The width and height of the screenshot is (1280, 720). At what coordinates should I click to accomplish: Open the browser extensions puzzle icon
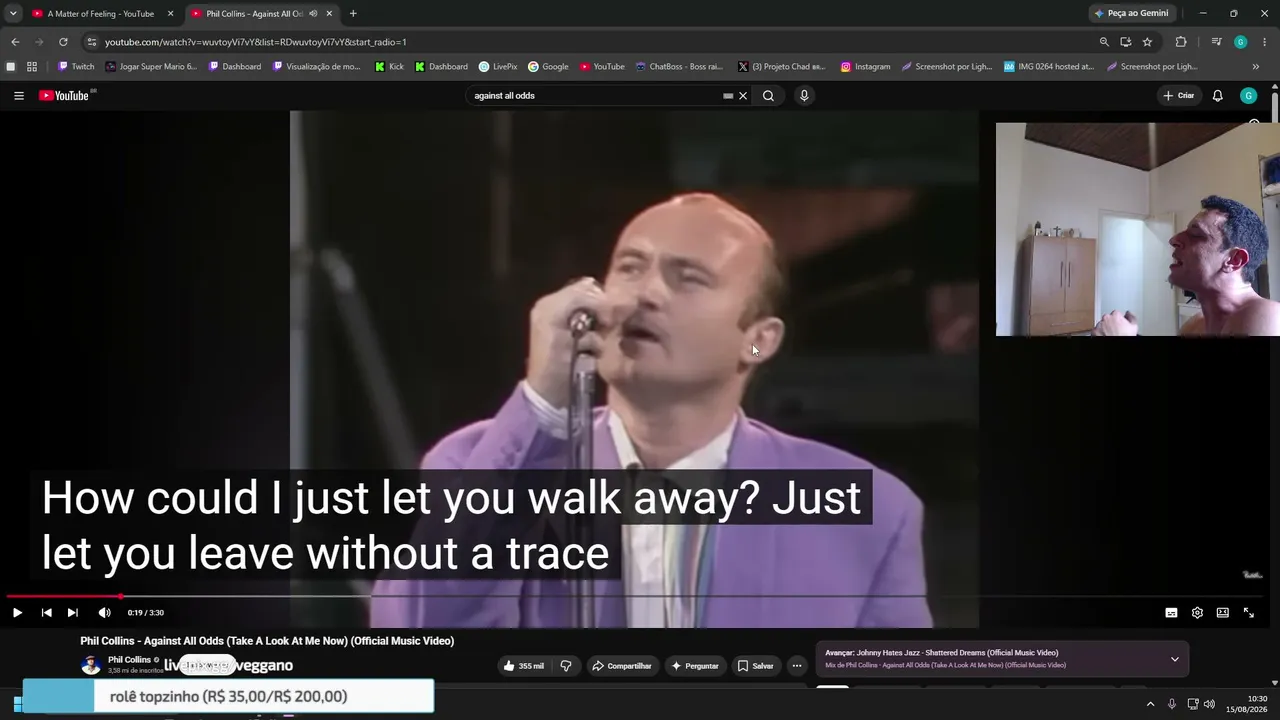(x=1181, y=42)
